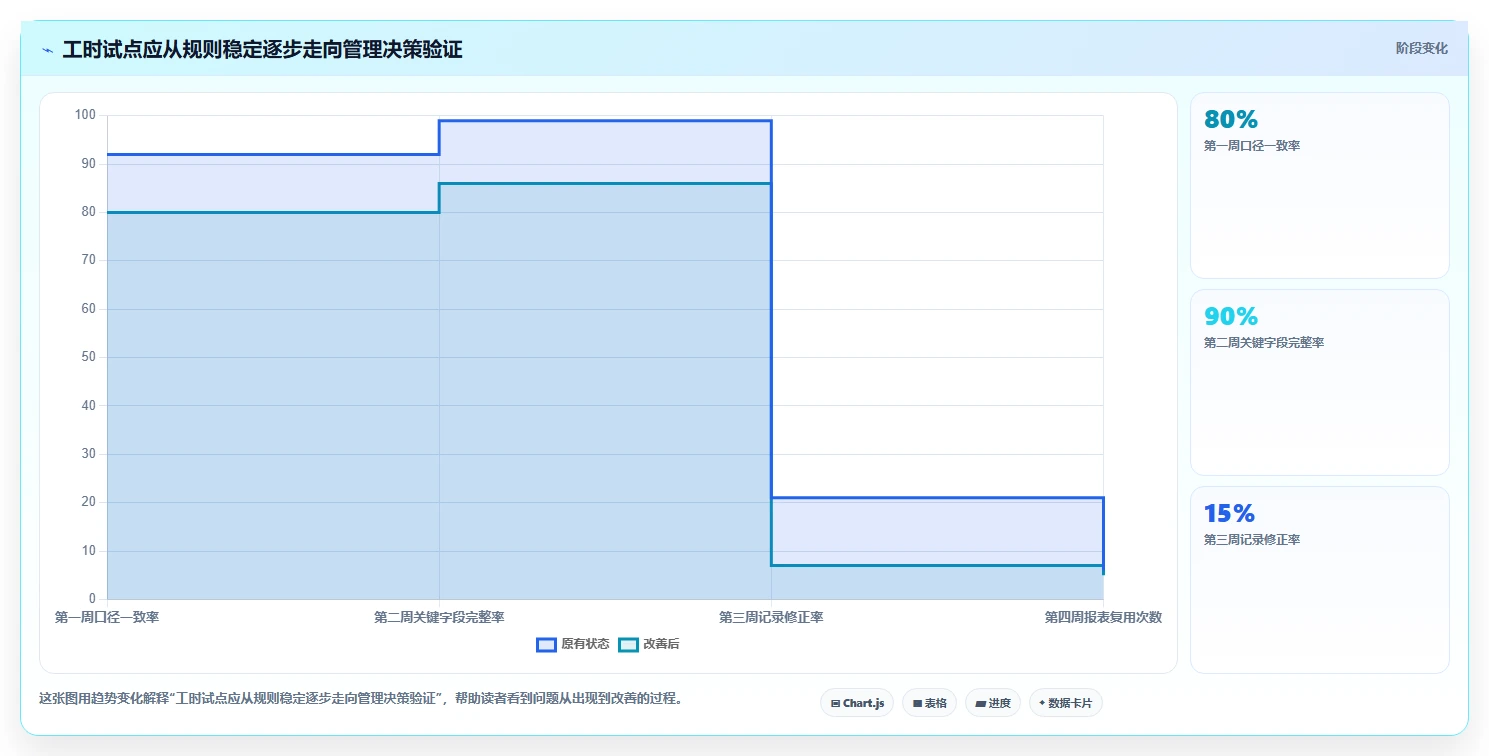Click x-axis label 第四周报表复用次数
The width and height of the screenshot is (1489, 756).
pyautogui.click(x=1103, y=618)
